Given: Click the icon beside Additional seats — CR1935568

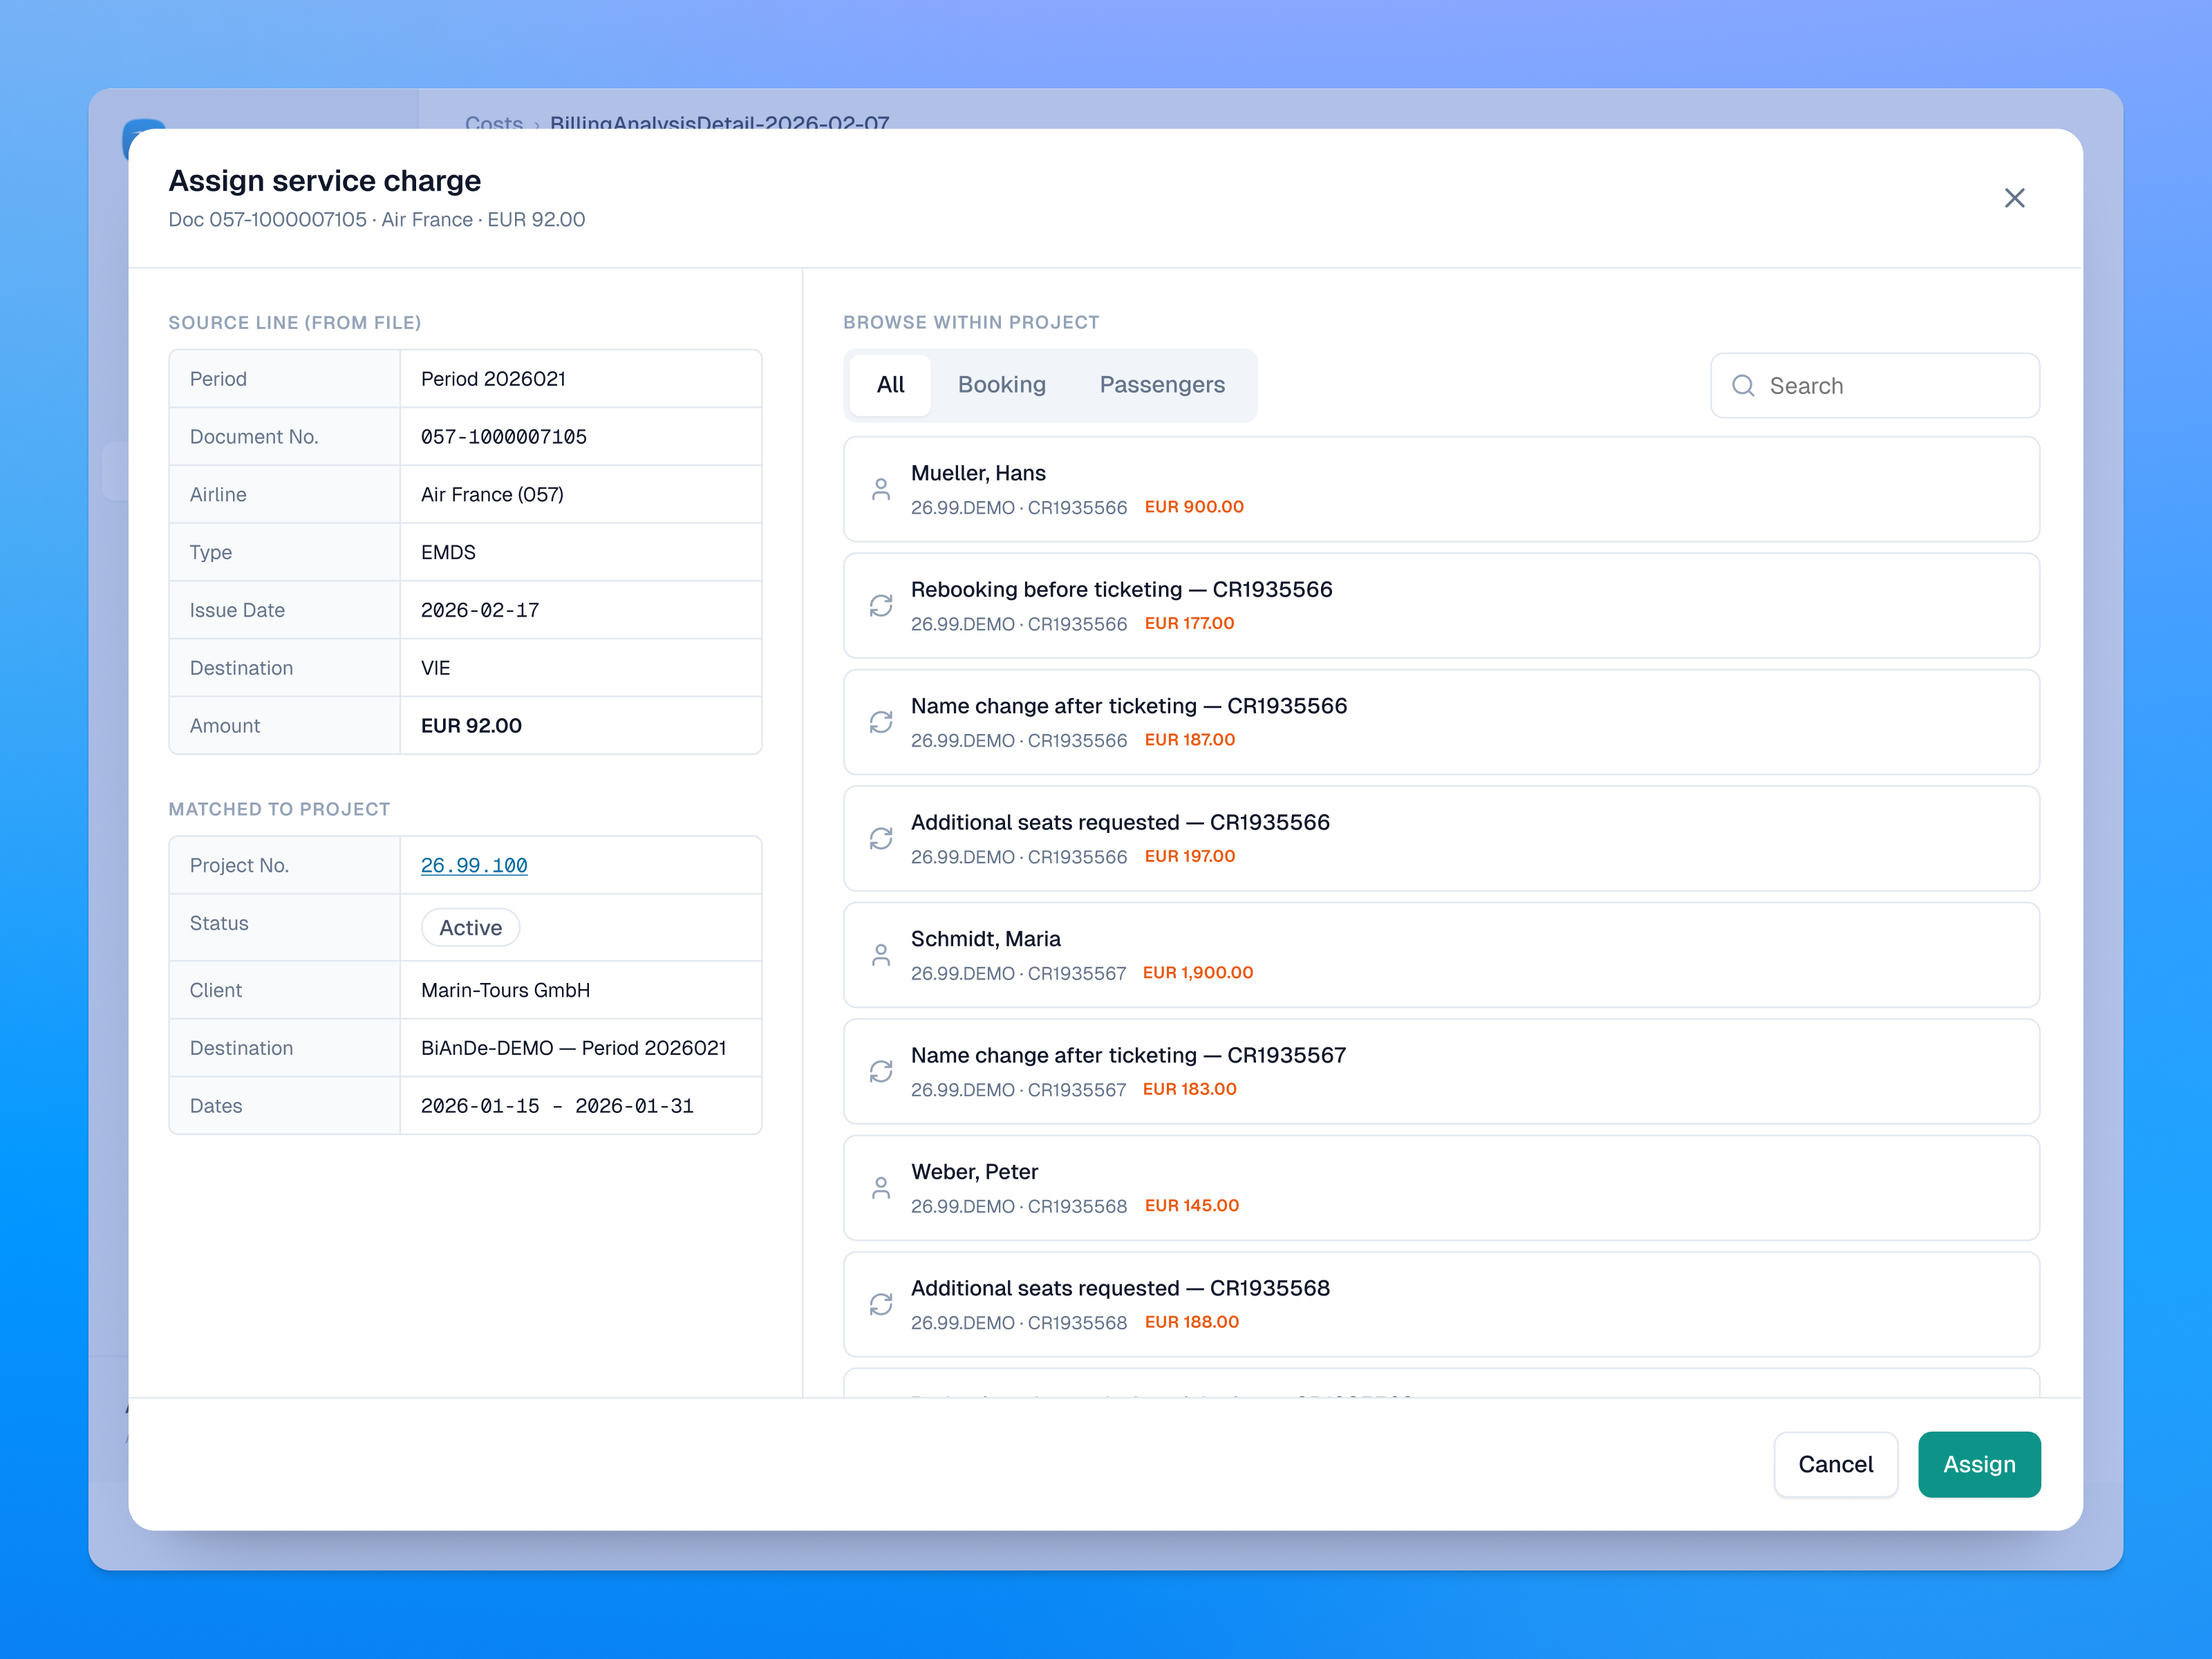Looking at the screenshot, I should tap(881, 1305).
